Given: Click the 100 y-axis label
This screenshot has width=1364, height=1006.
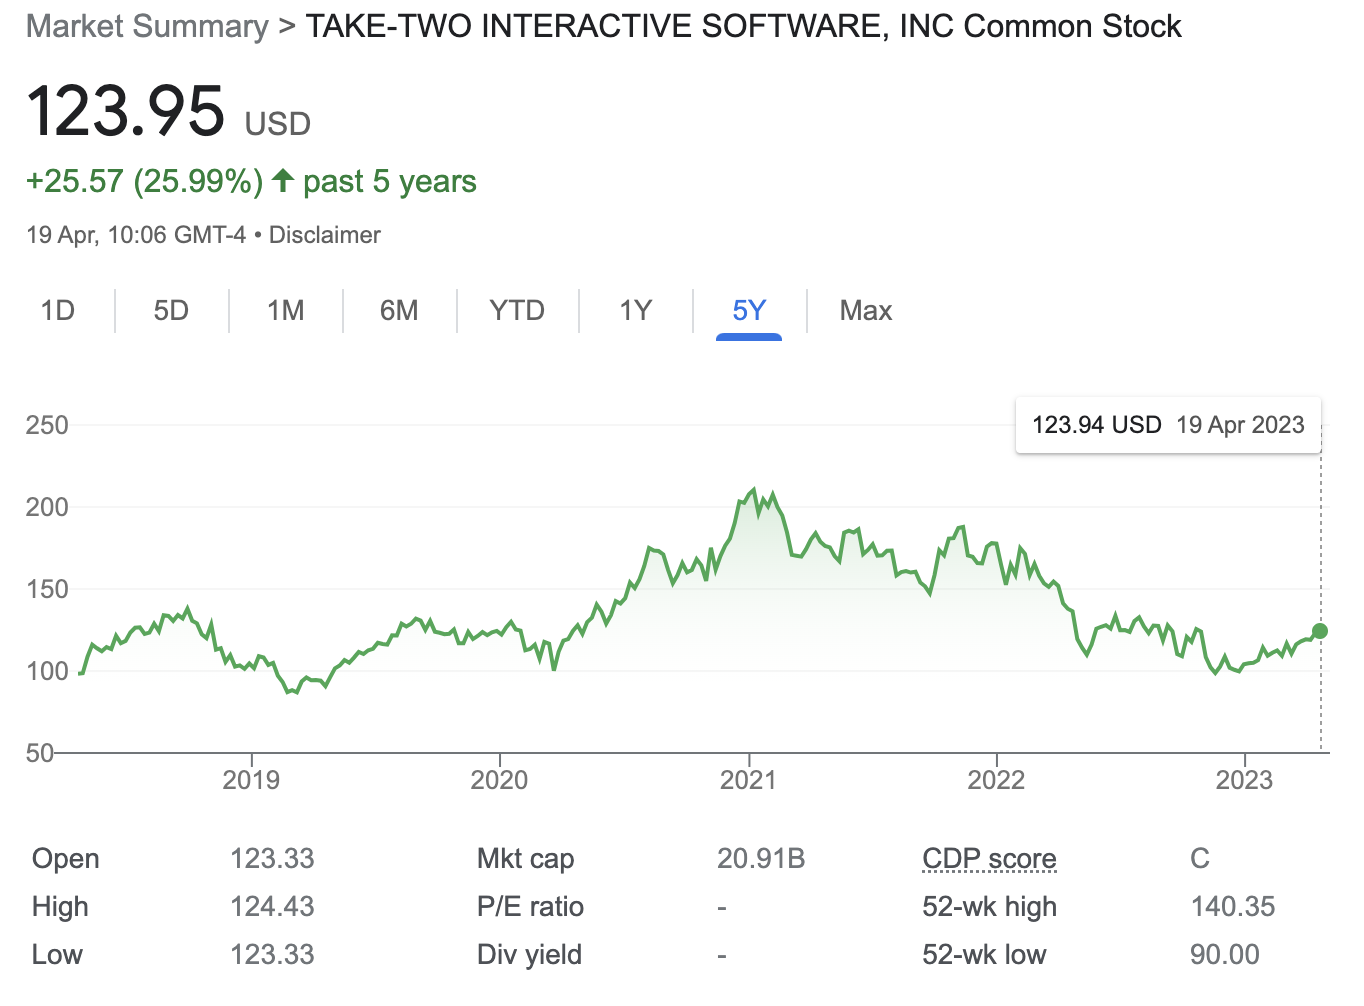Looking at the screenshot, I should [47, 671].
